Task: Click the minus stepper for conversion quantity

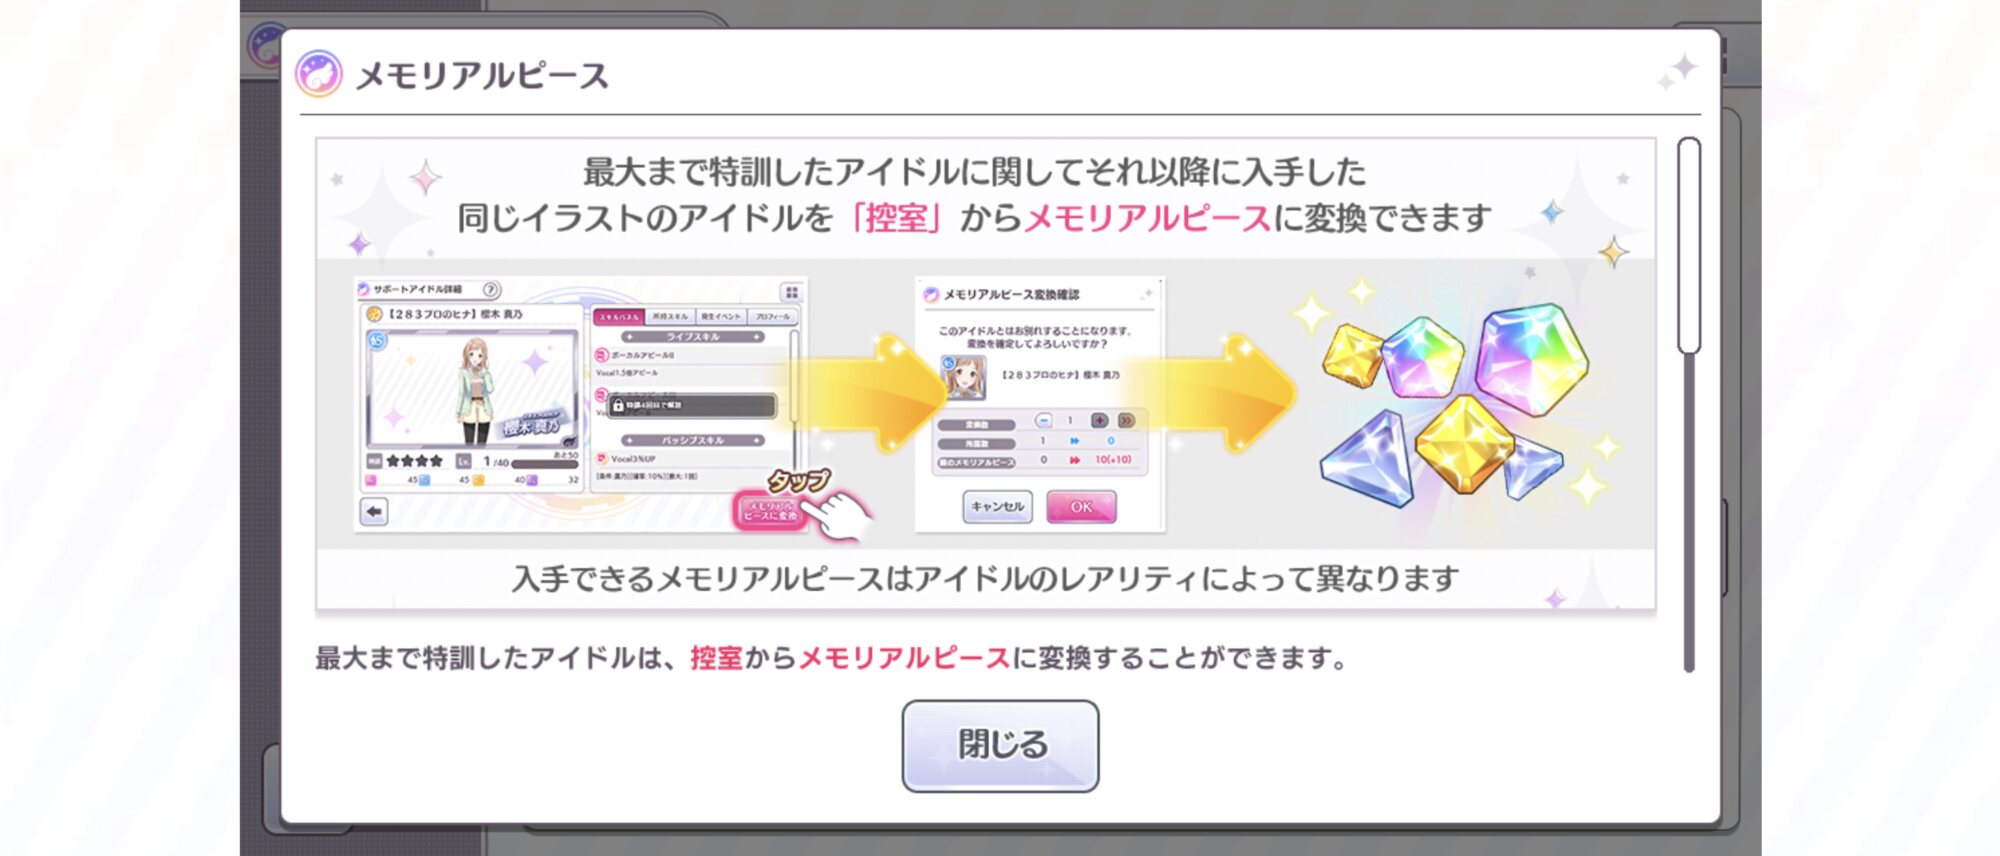Action: (1044, 421)
